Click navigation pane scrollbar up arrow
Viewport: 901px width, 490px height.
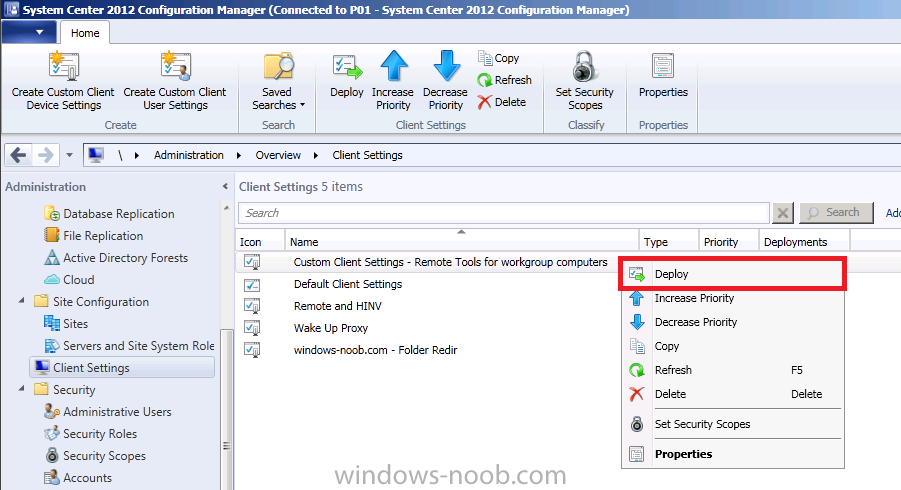[x=227, y=207]
